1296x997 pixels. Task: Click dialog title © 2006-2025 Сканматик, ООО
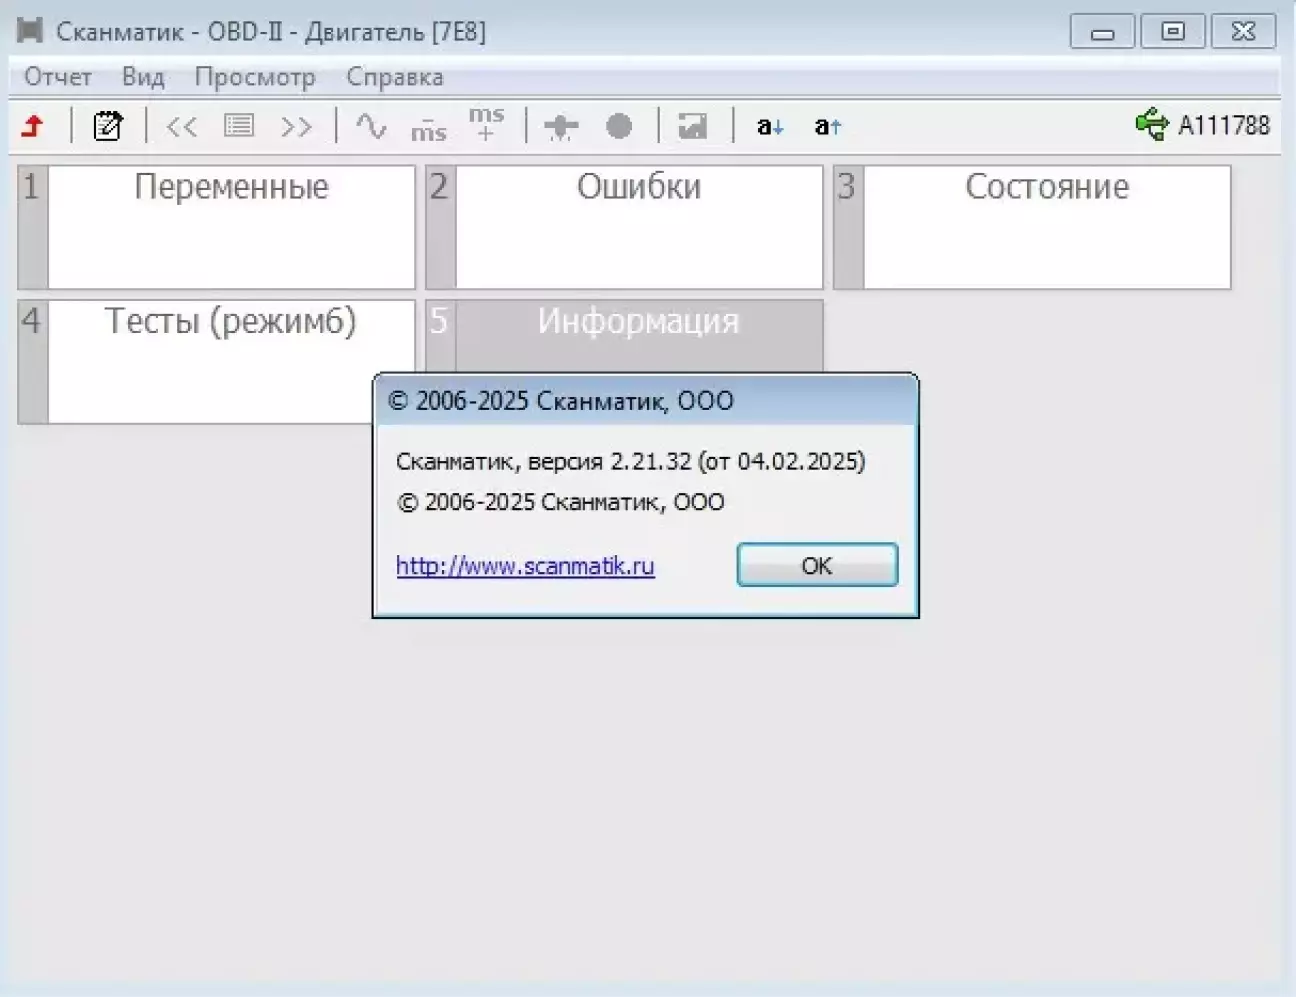(561, 401)
